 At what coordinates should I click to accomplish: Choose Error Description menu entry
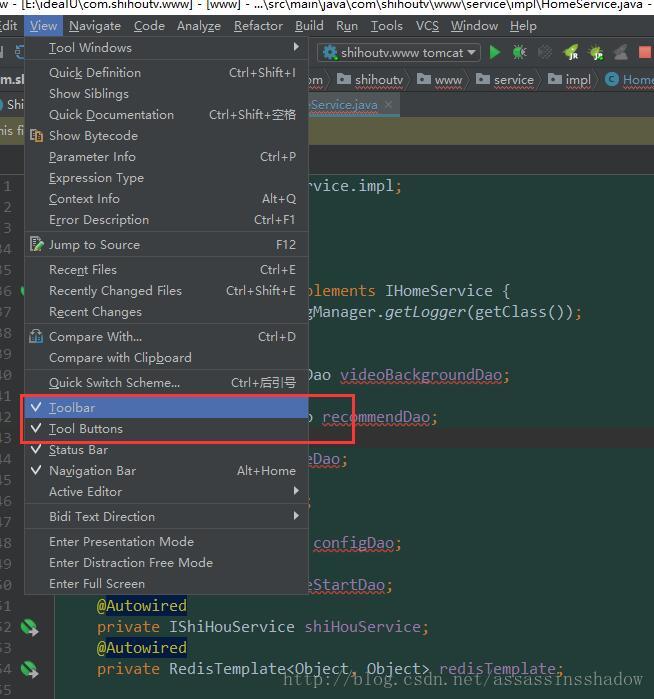coord(167,219)
